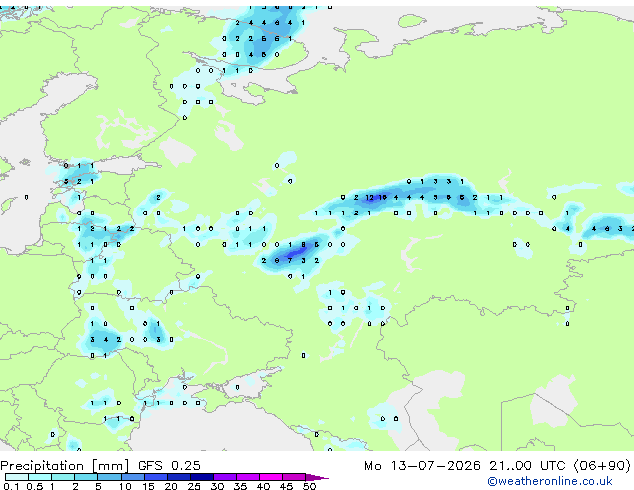634x490 pixels.
Task: Click the 10–15 mm blue legend swatch
Action: click(132, 477)
